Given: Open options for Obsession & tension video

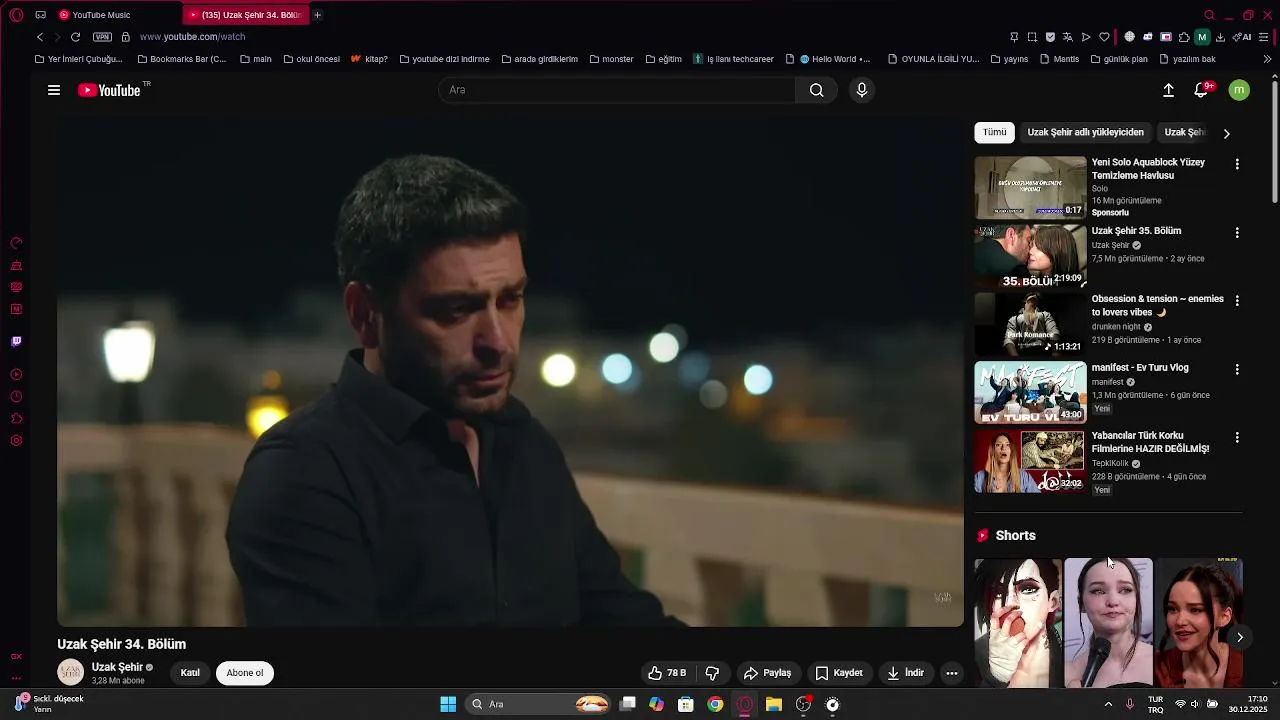Looking at the screenshot, I should tap(1237, 301).
